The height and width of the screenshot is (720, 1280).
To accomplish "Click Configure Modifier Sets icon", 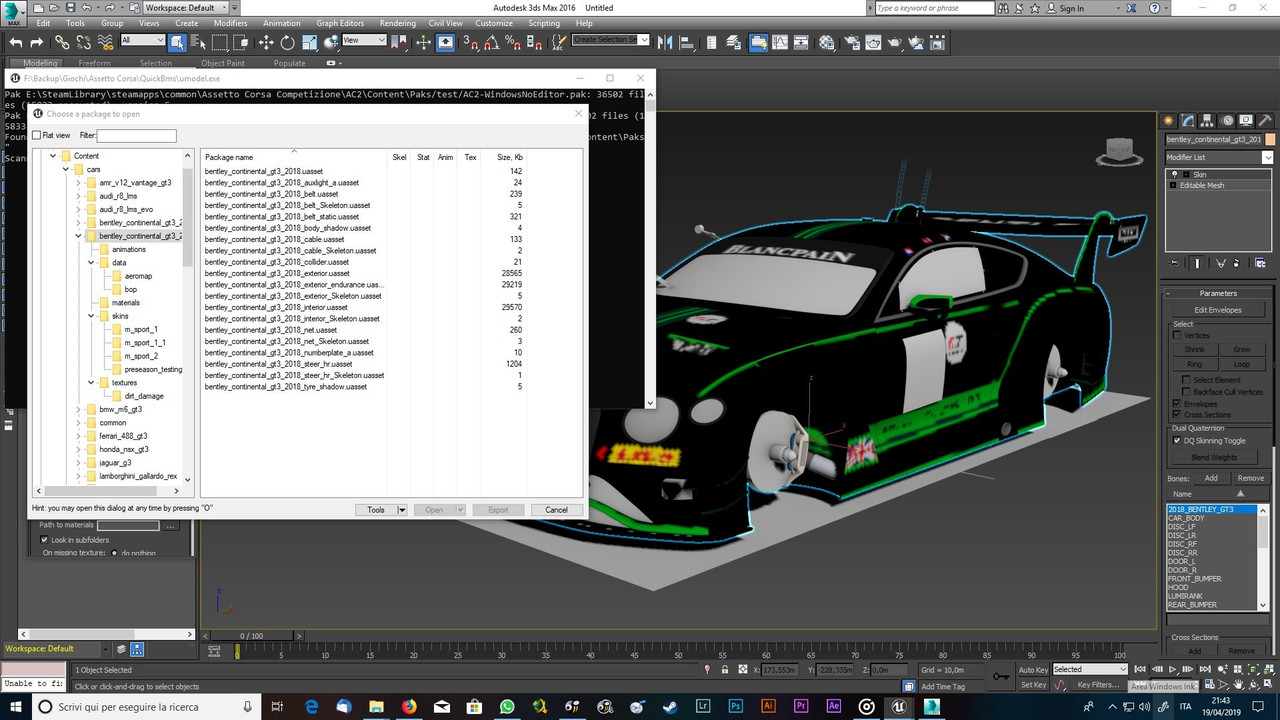I will coord(1260,263).
